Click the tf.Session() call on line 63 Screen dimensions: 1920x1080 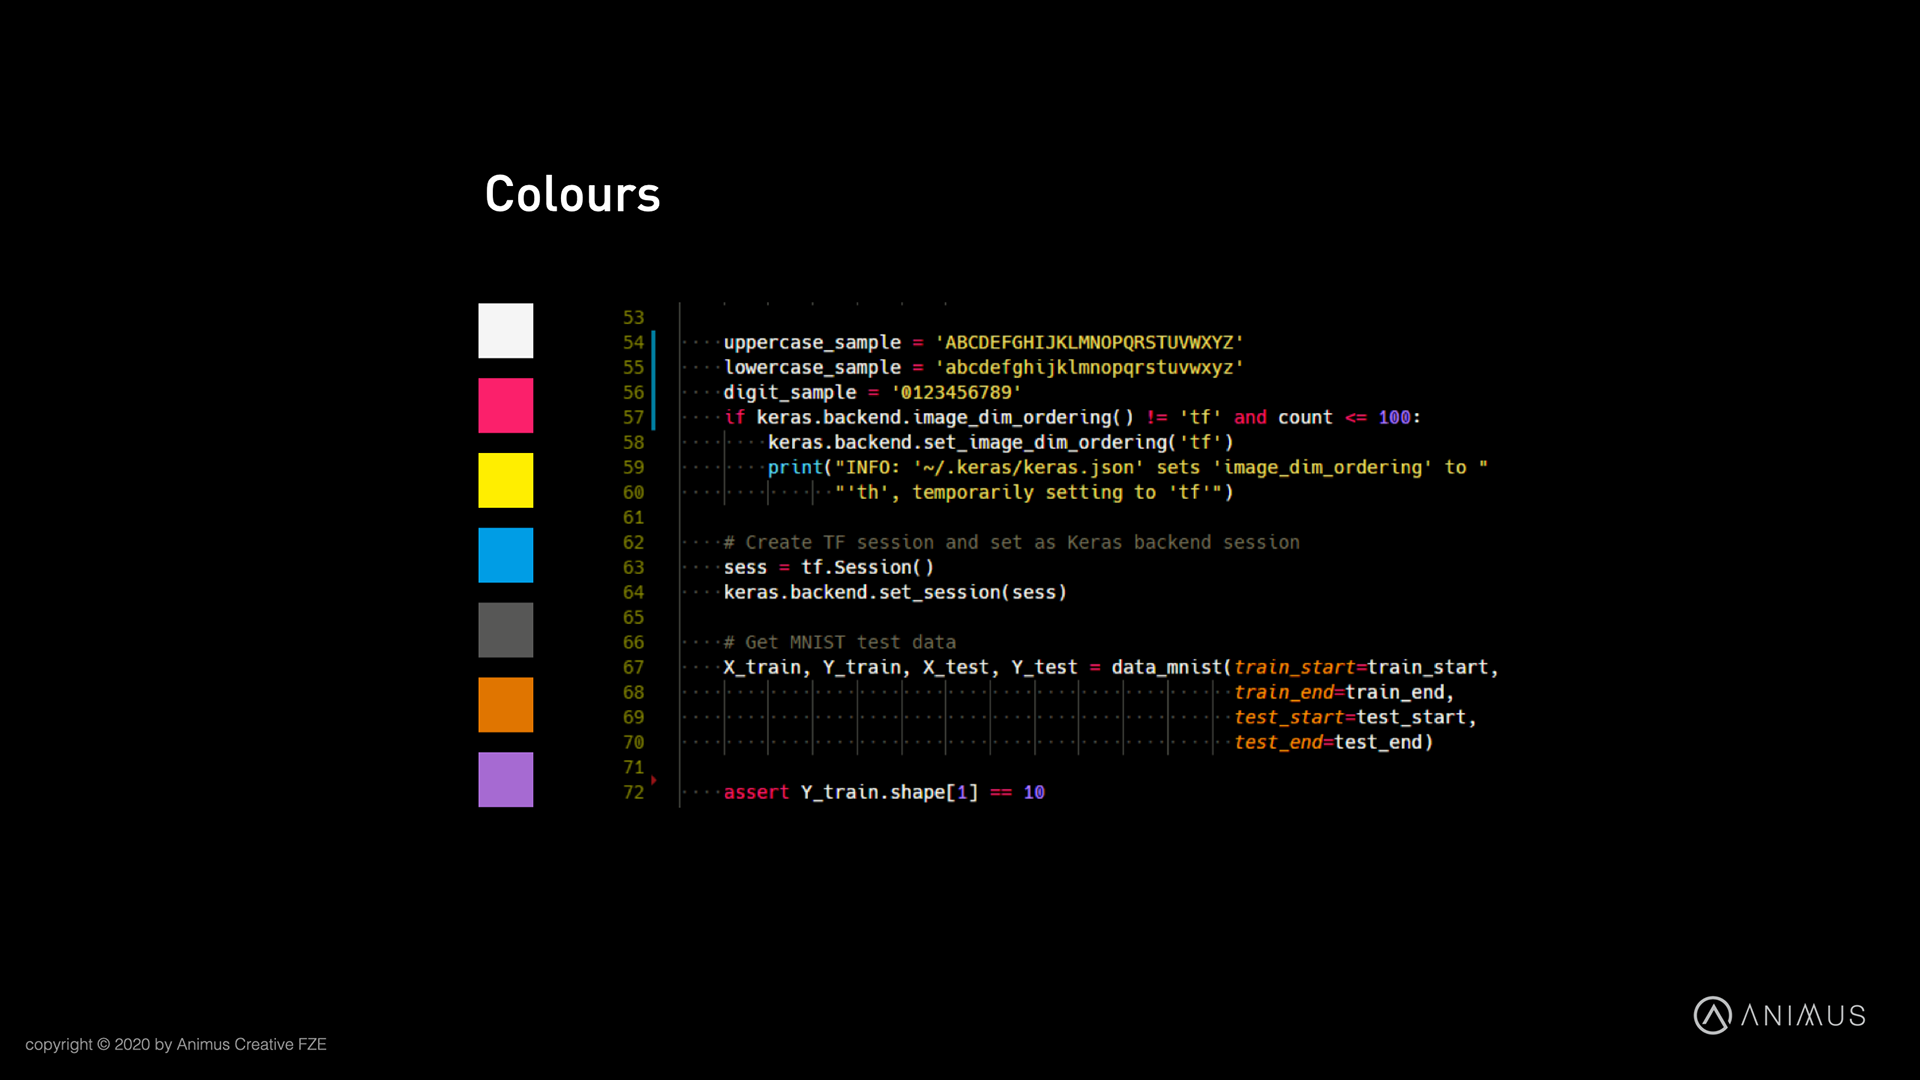867,567
